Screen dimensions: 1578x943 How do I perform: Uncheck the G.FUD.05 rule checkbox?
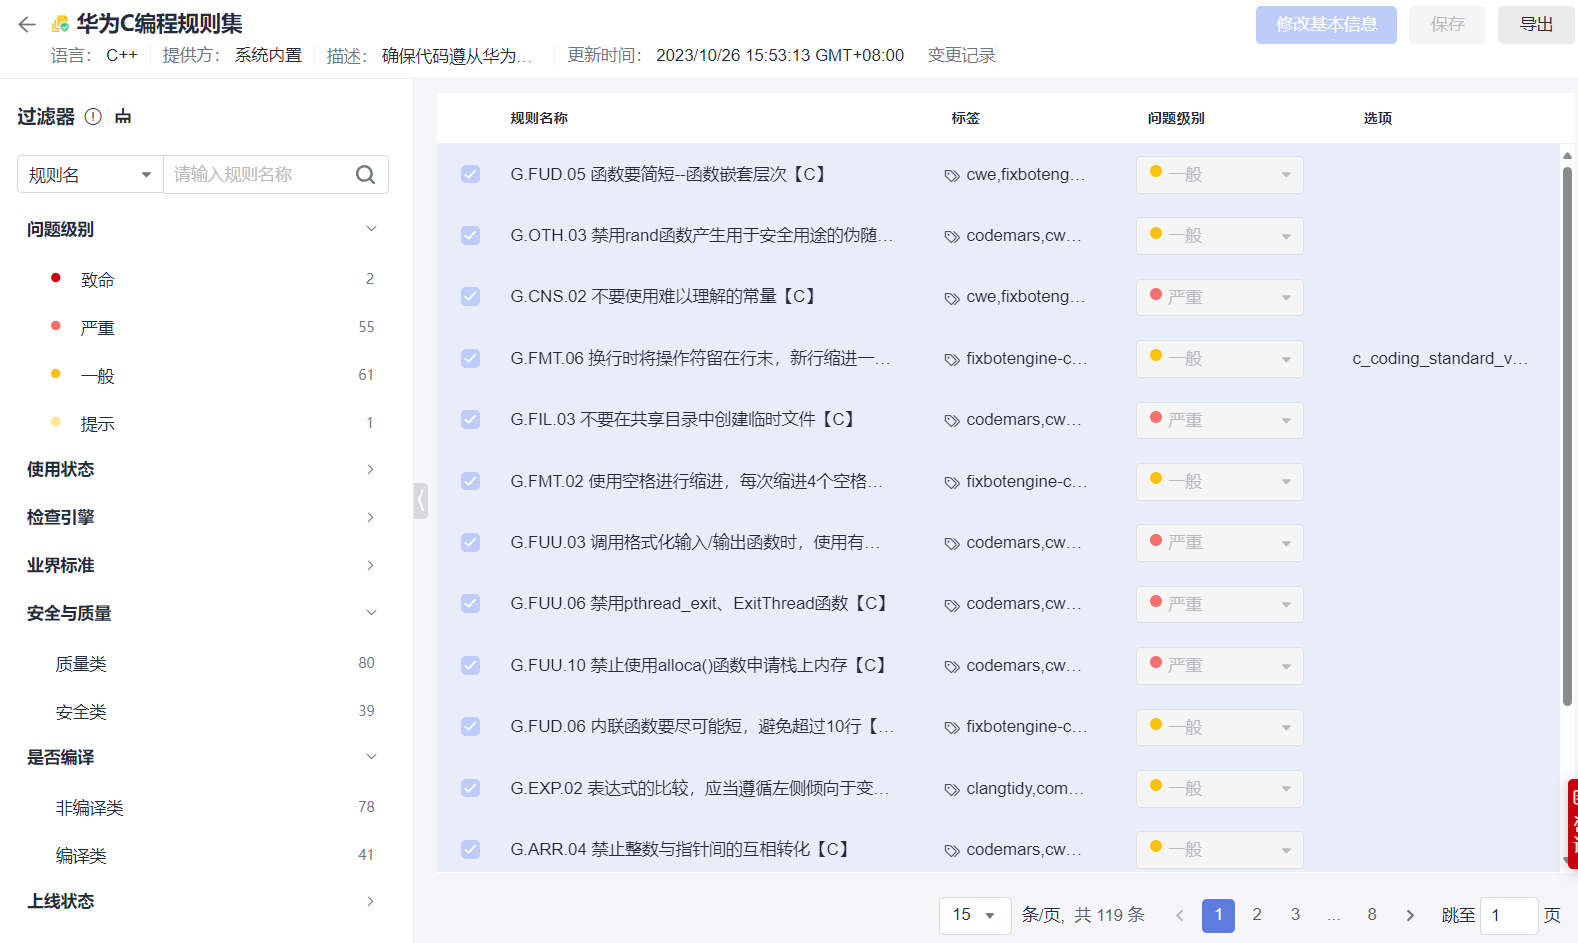[470, 174]
